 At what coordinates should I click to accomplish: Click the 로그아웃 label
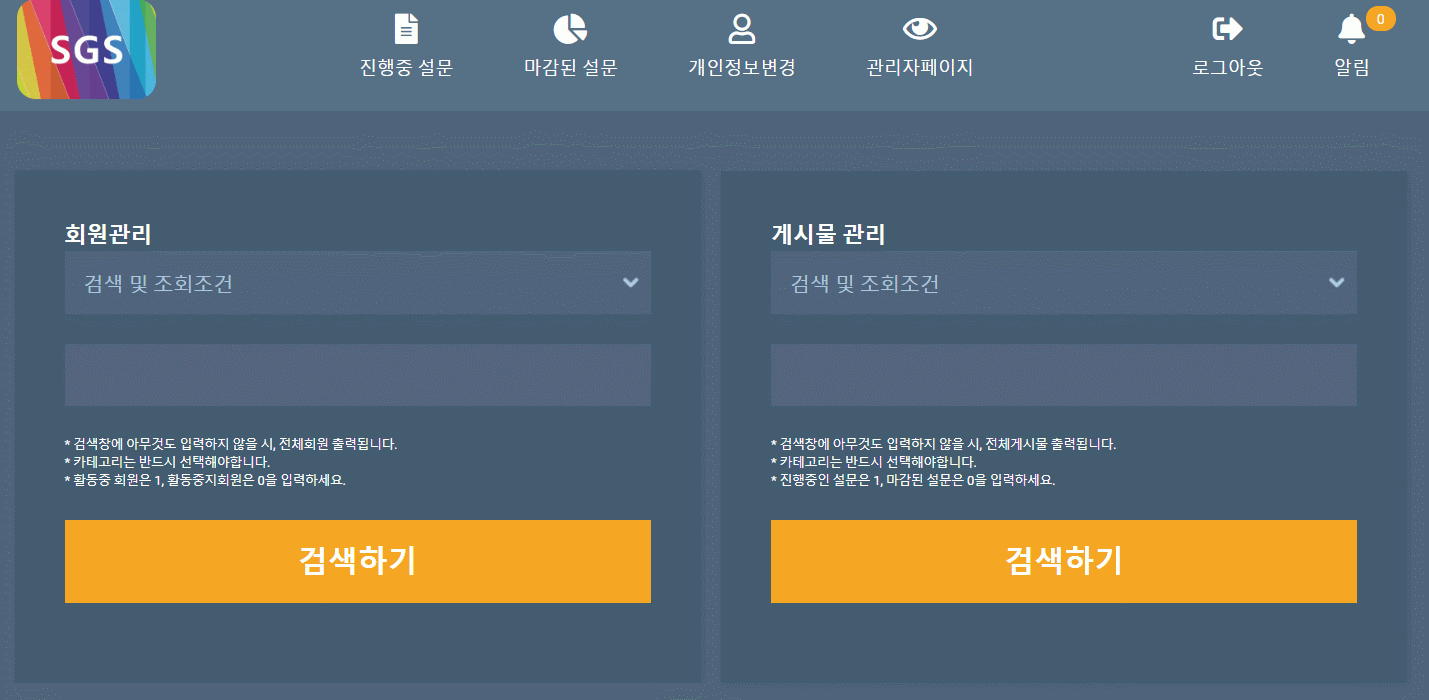pos(1227,68)
